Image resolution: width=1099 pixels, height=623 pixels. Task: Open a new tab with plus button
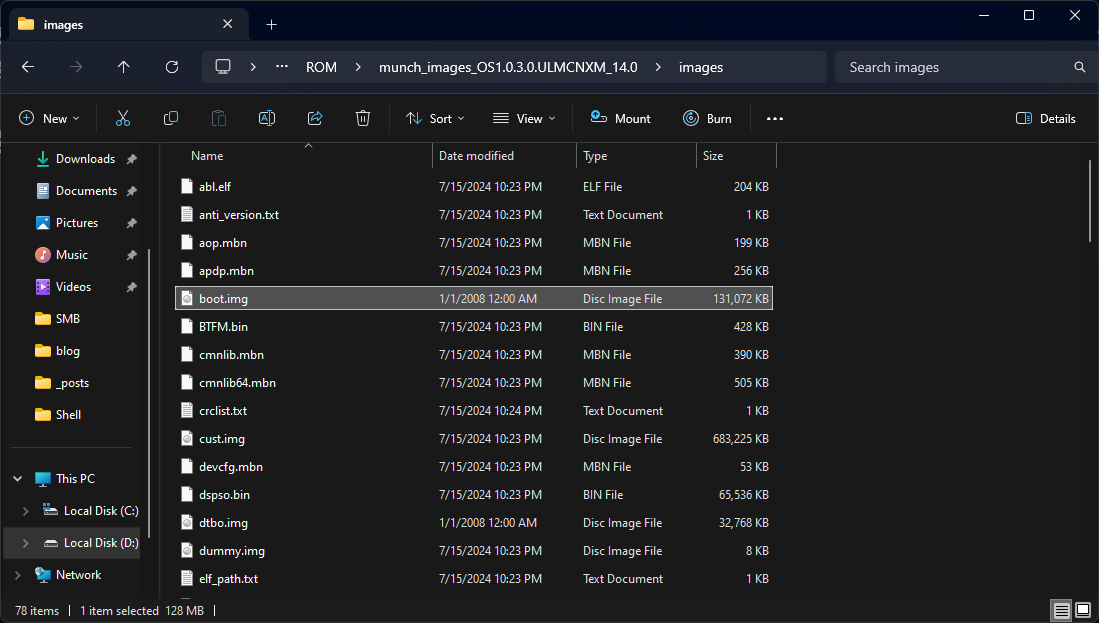click(271, 24)
